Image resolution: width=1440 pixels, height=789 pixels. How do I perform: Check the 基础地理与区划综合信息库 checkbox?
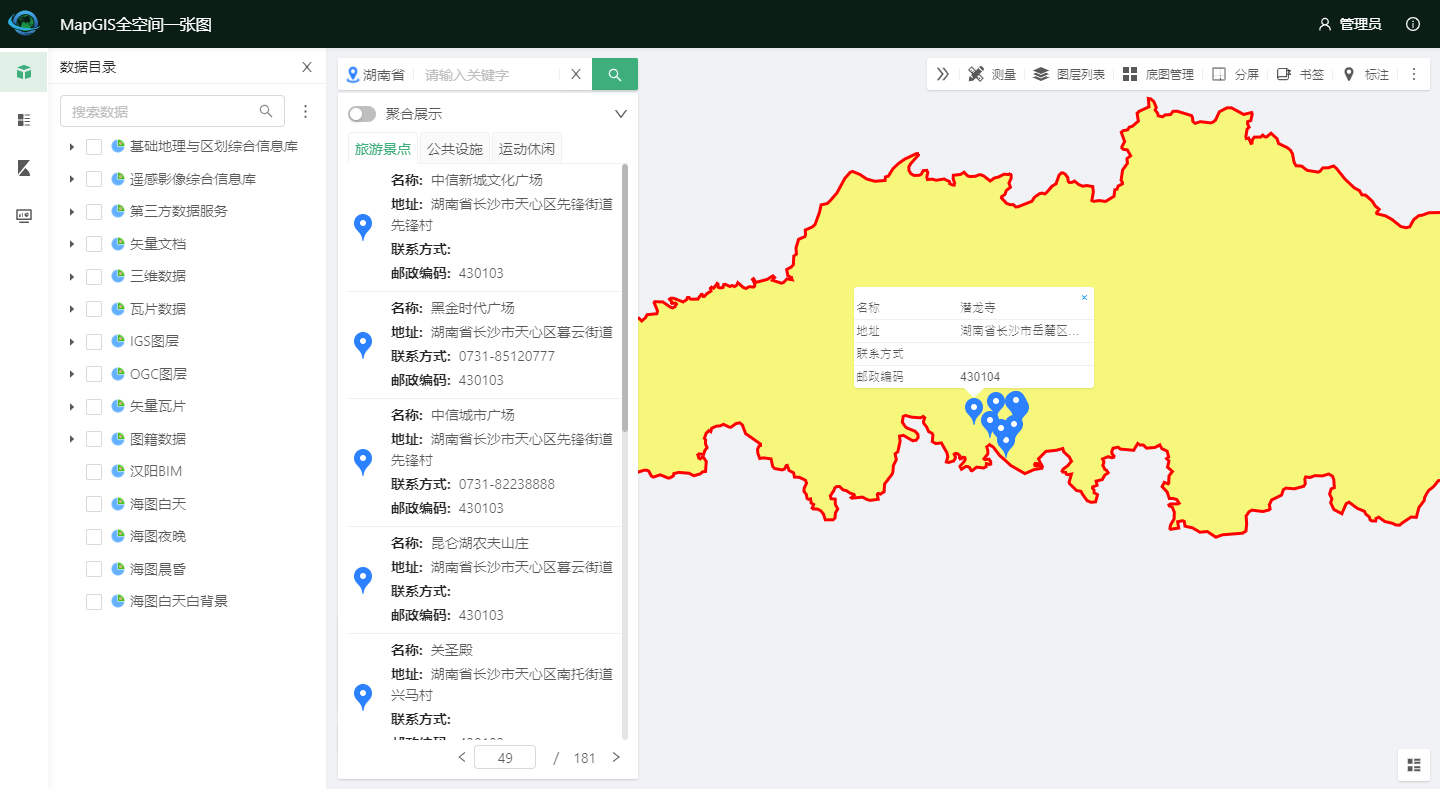pos(94,147)
